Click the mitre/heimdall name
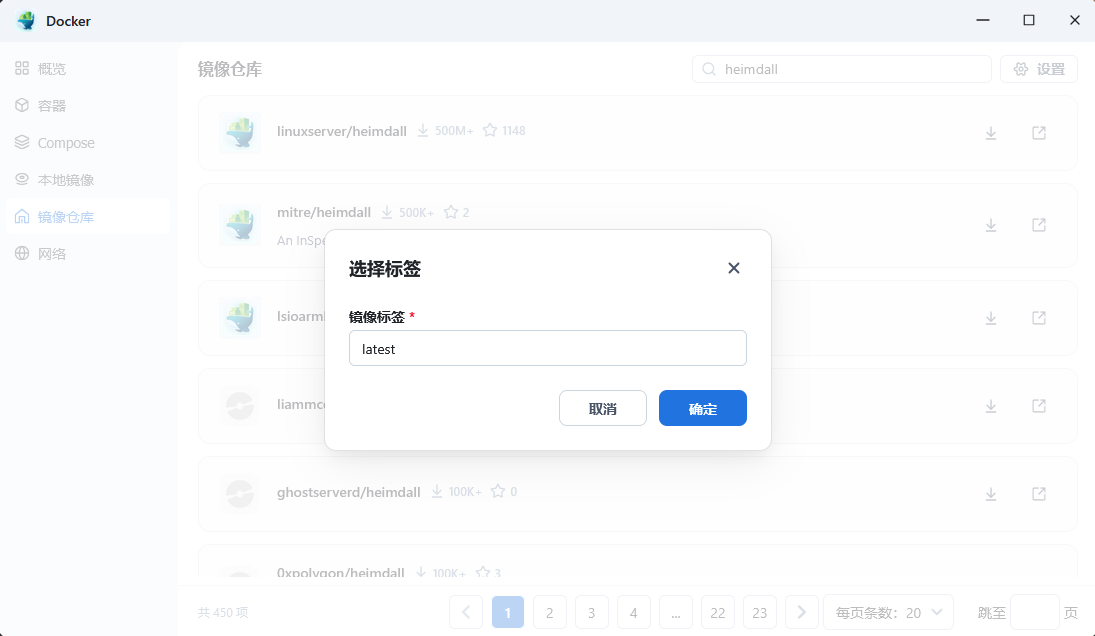 click(324, 212)
